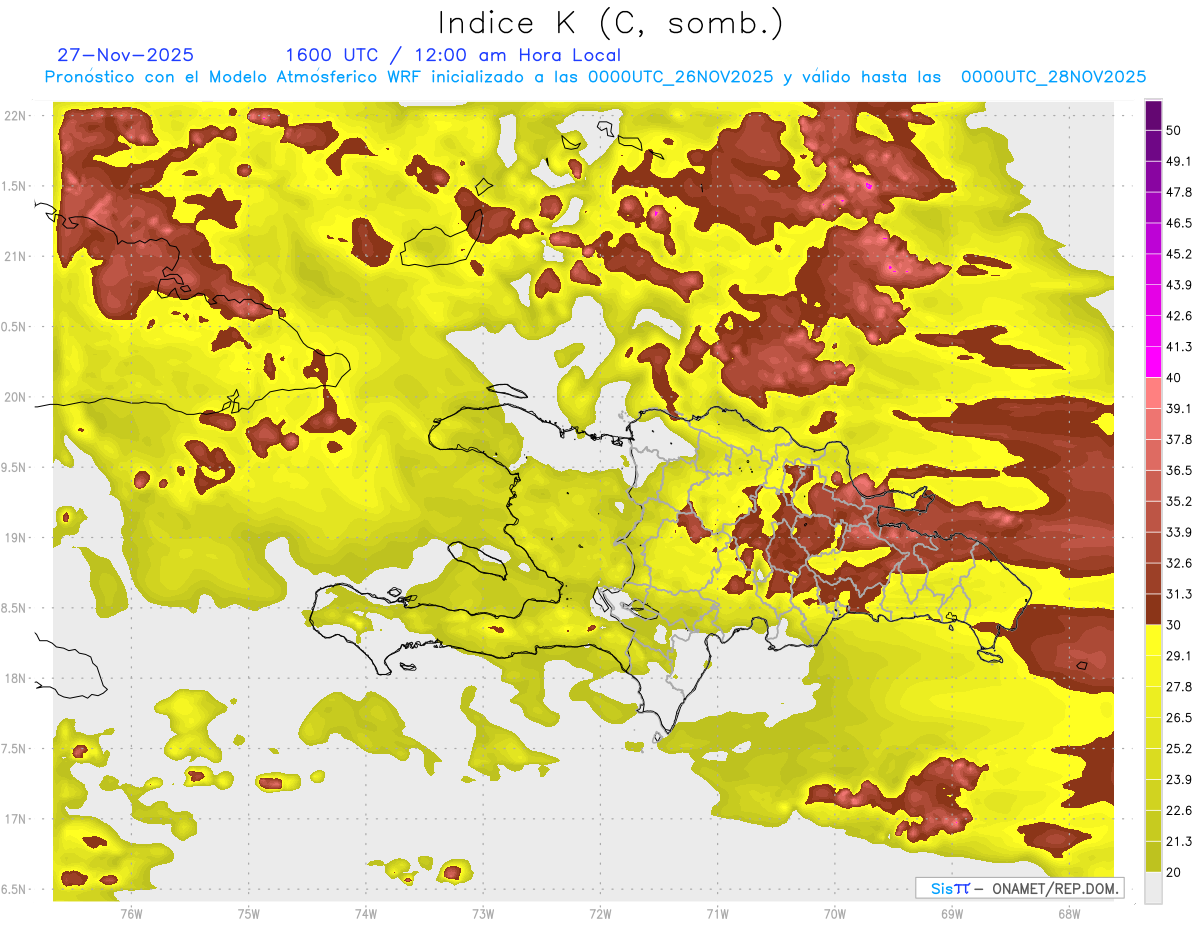
Task: Click the olive swatch between 20 and 21.3
Action: (x=1153, y=857)
